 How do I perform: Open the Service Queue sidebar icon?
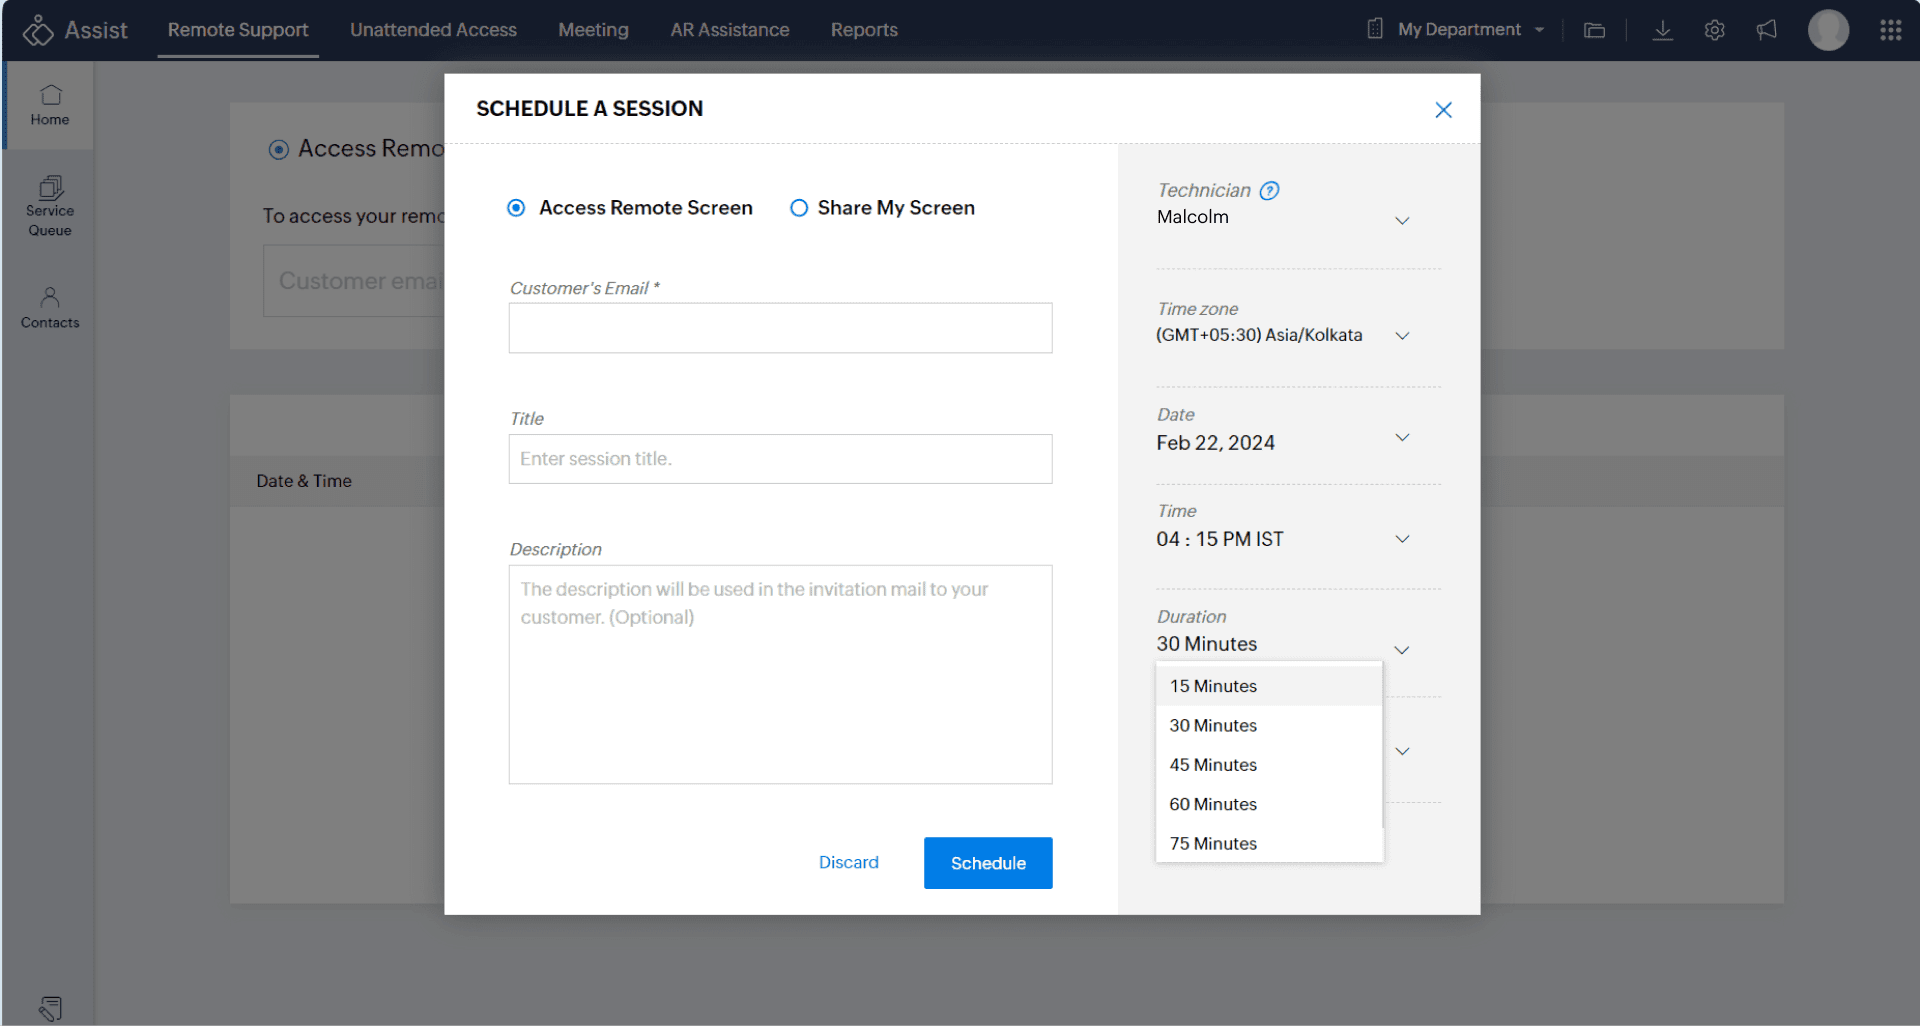[50, 206]
